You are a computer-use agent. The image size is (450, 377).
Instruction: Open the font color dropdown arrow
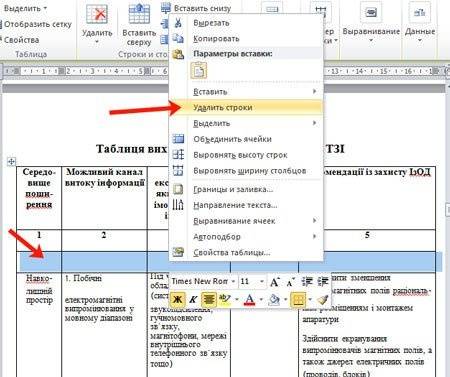coord(261,299)
